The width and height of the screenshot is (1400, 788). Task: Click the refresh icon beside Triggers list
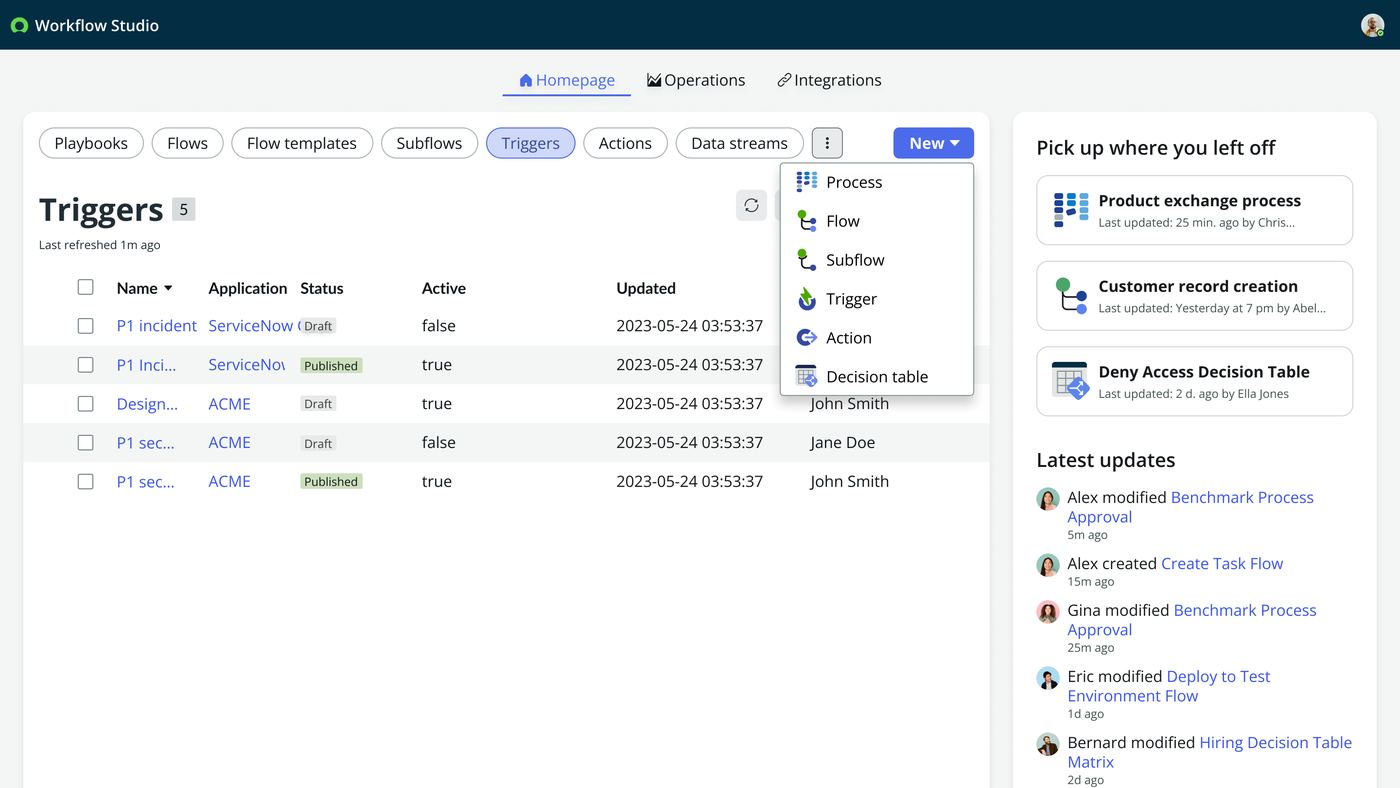tap(751, 205)
